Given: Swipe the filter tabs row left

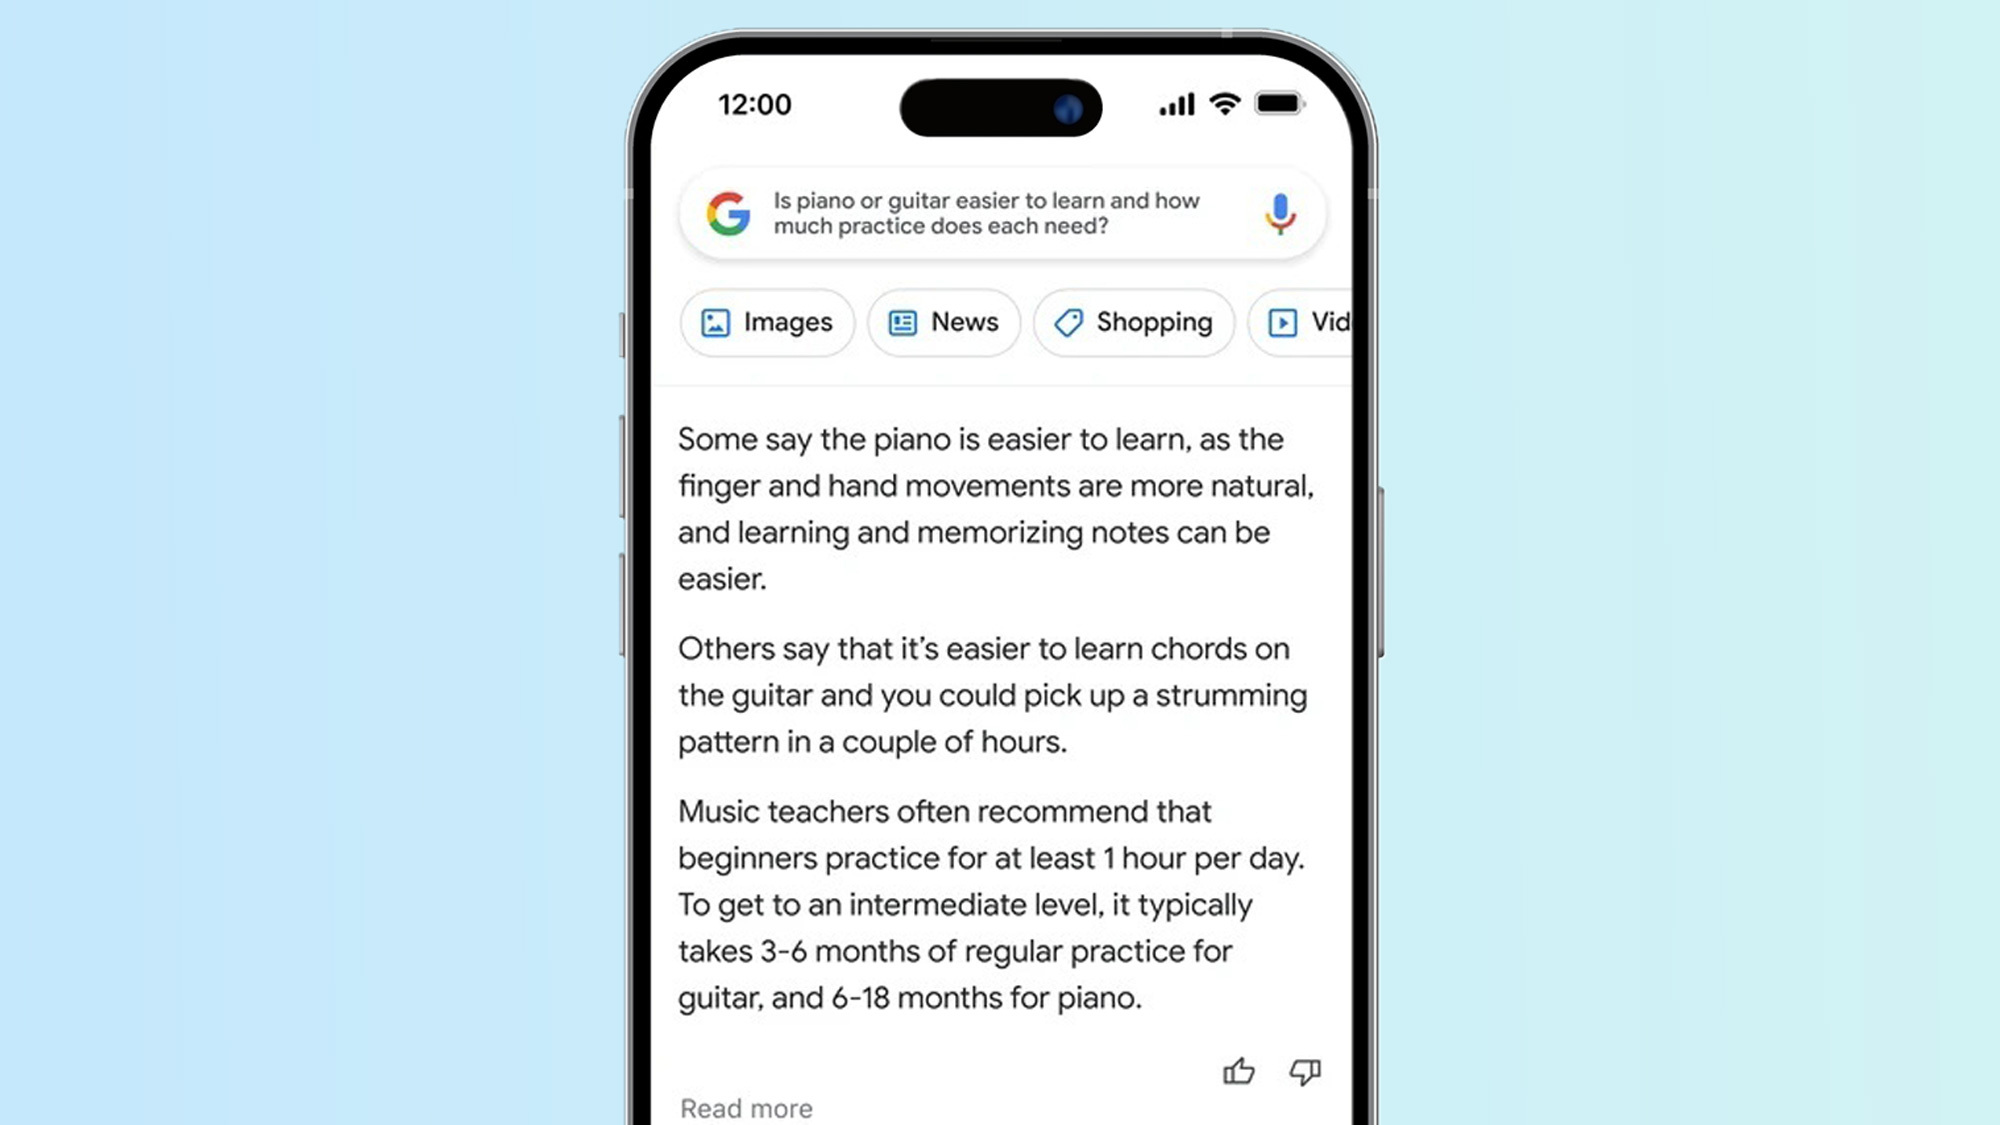Looking at the screenshot, I should tap(1000, 323).
